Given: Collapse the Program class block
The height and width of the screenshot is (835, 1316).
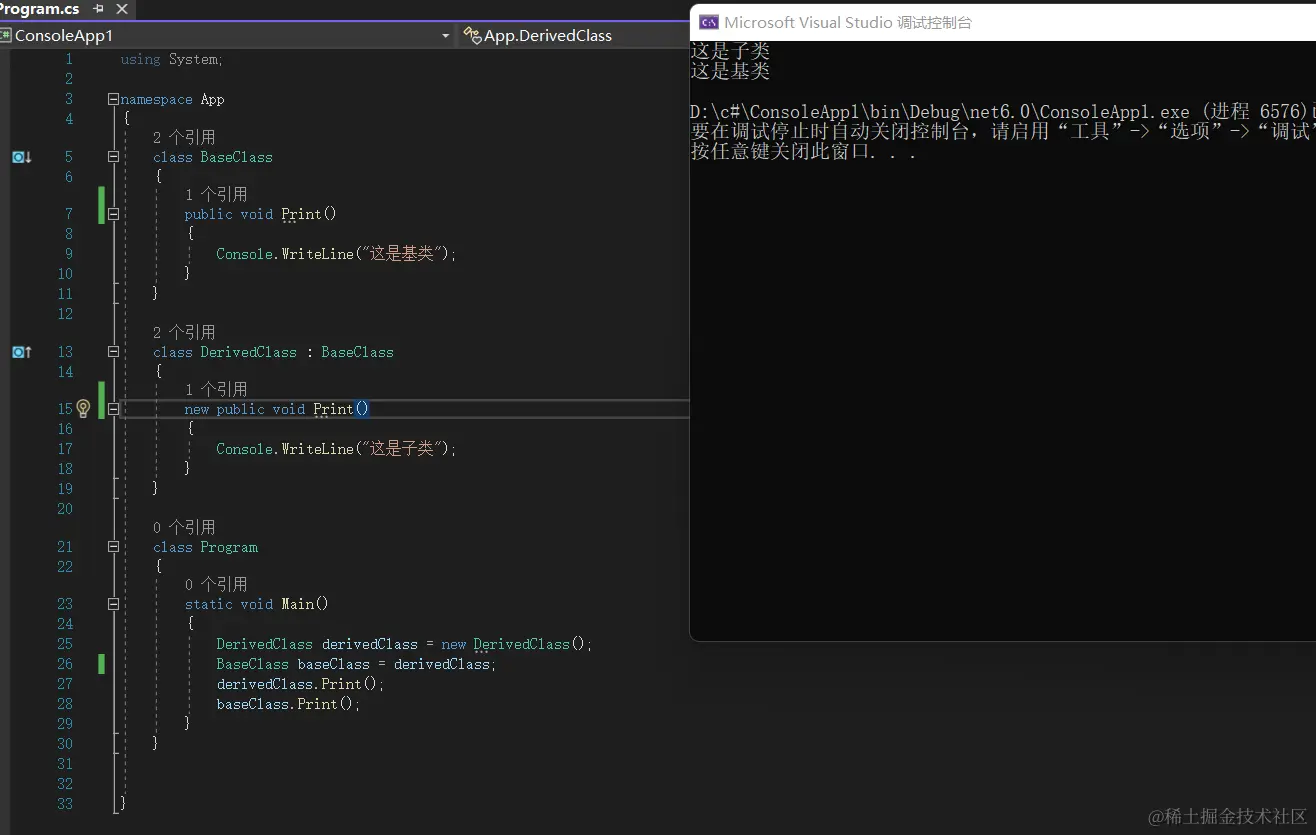Looking at the screenshot, I should (113, 547).
